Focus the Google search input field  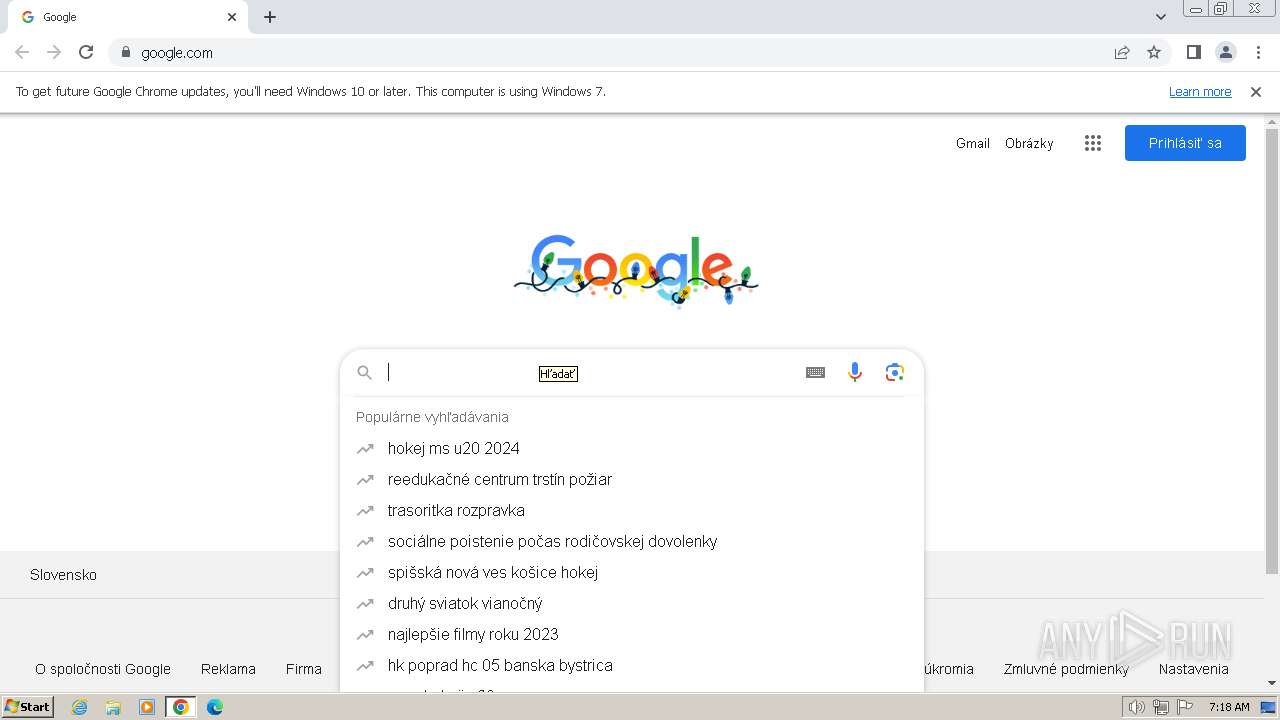pos(590,373)
